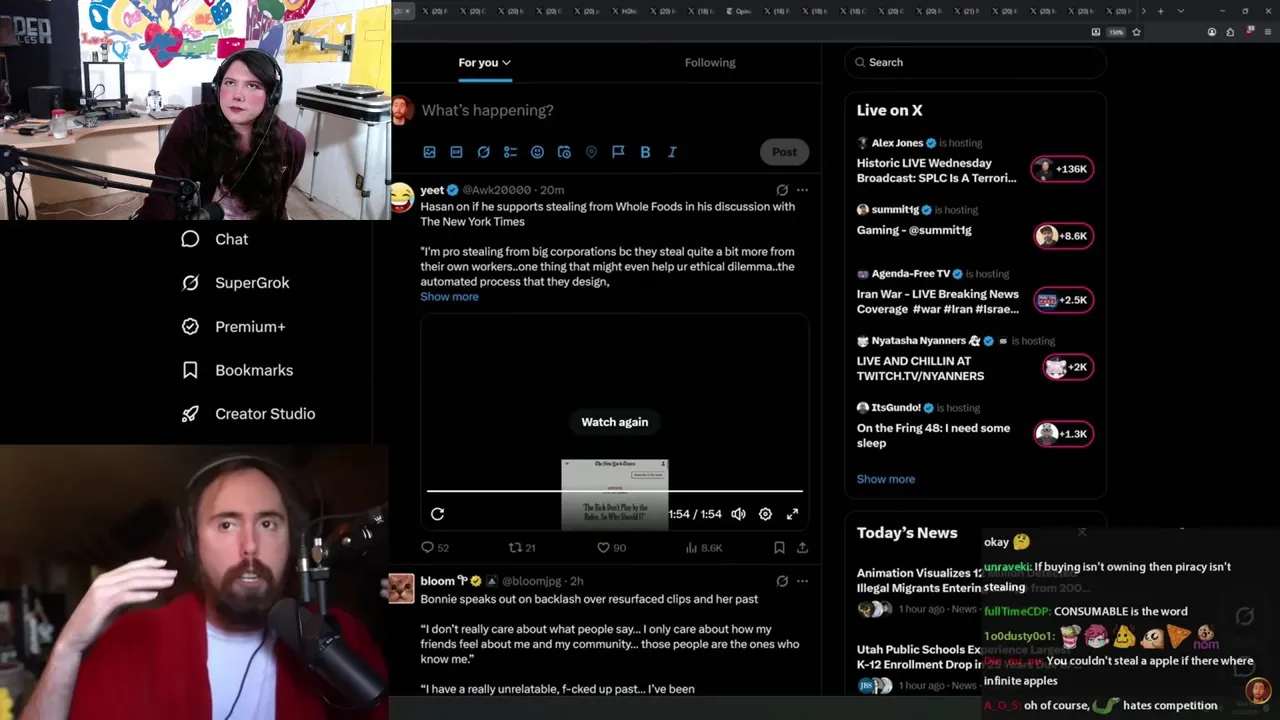Open Grok actions on yeet's post
The image size is (1280, 720).
tap(782, 190)
